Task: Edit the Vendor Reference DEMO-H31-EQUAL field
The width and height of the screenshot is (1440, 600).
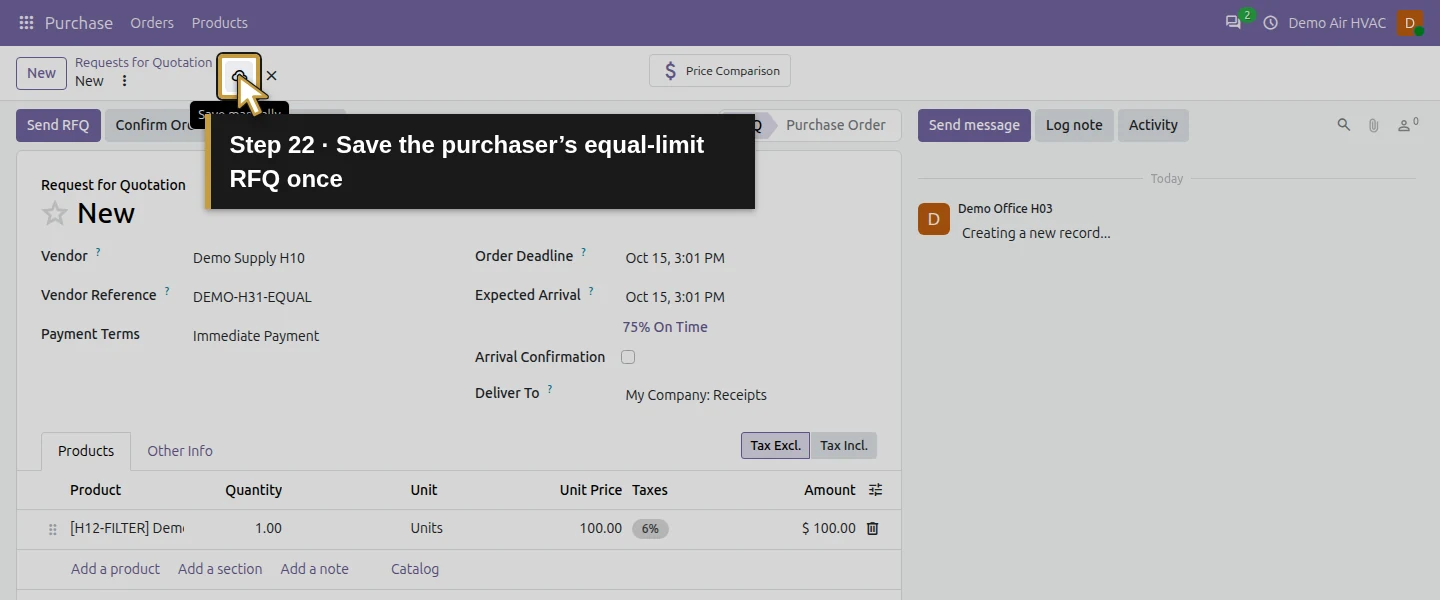Action: click(x=320, y=297)
